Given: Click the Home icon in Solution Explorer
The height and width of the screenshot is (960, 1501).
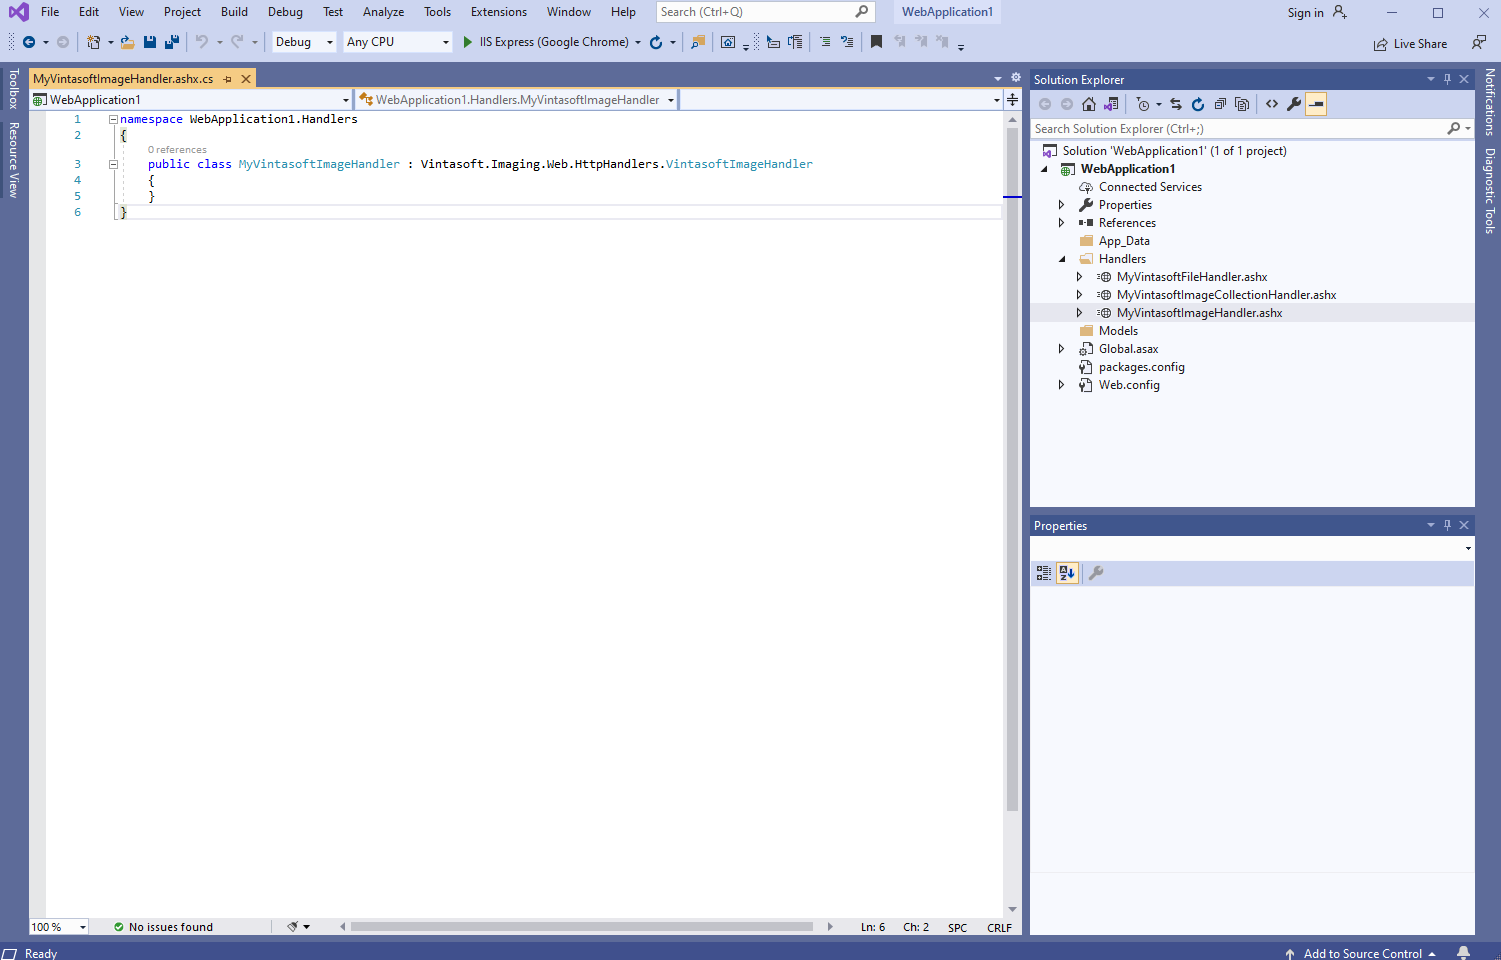Looking at the screenshot, I should (x=1089, y=104).
